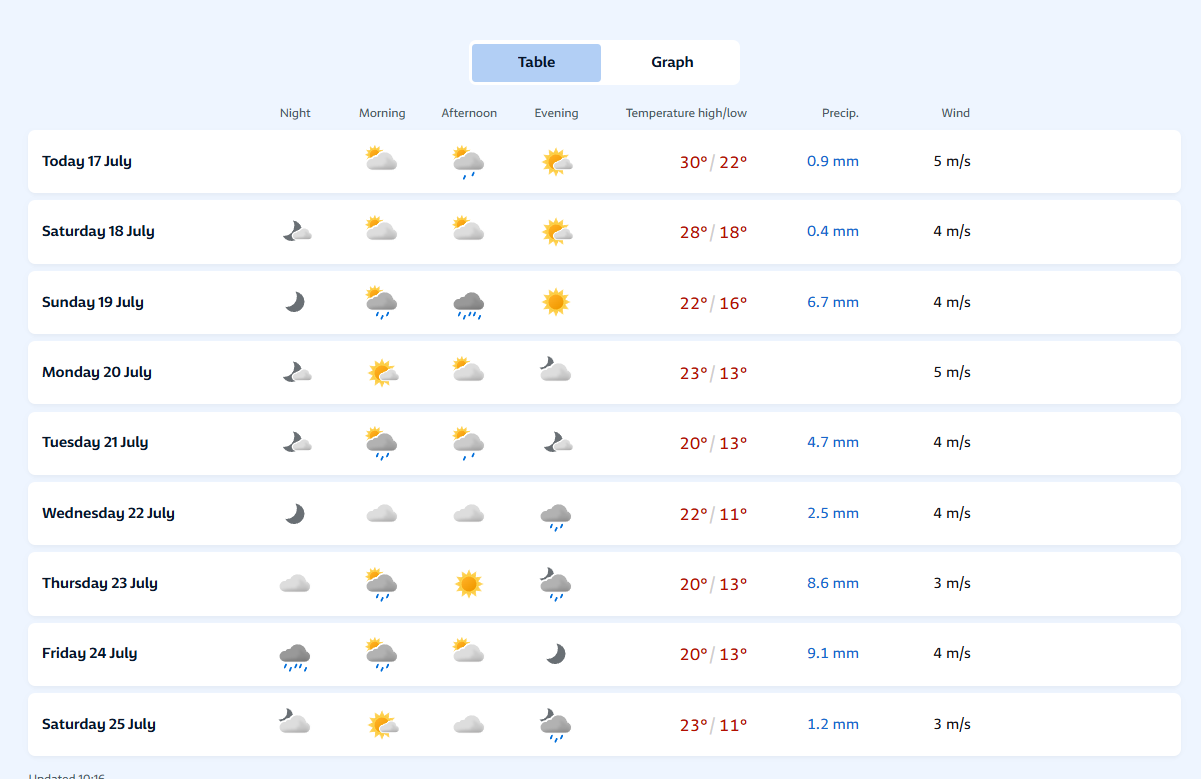Open Tuesday 21 July day details
The width and height of the screenshot is (1201, 779).
click(x=604, y=442)
